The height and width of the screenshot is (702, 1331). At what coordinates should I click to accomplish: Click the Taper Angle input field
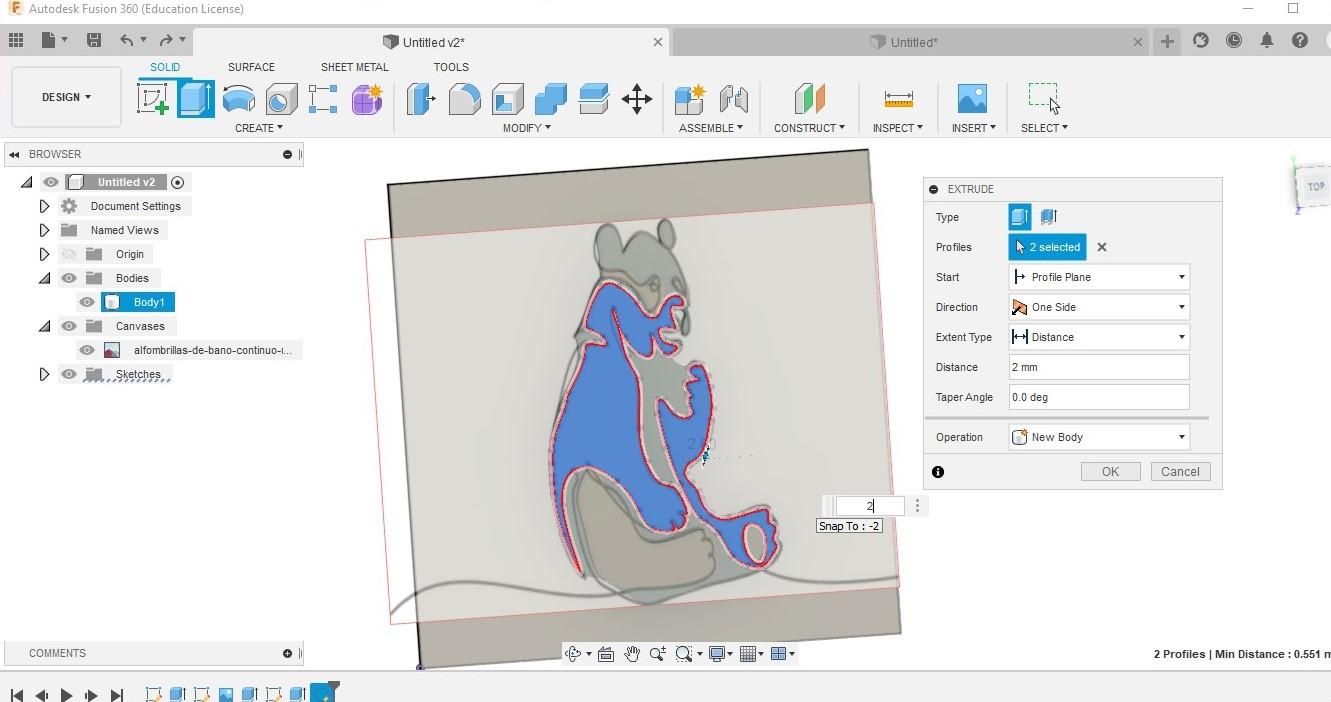click(x=1099, y=397)
